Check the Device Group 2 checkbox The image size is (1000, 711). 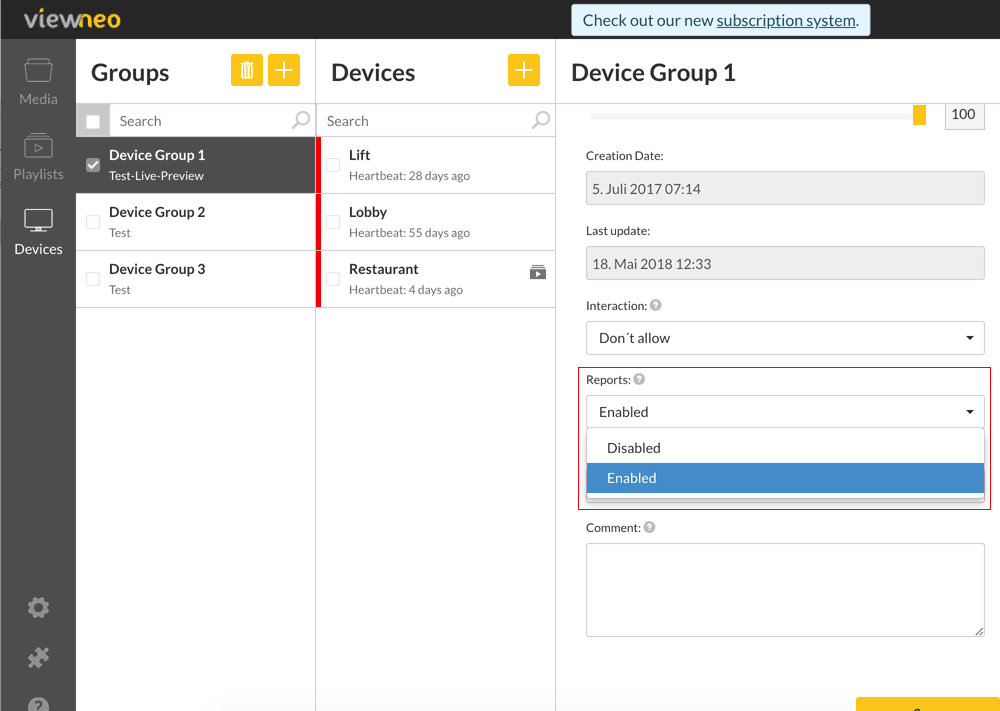click(x=93, y=222)
